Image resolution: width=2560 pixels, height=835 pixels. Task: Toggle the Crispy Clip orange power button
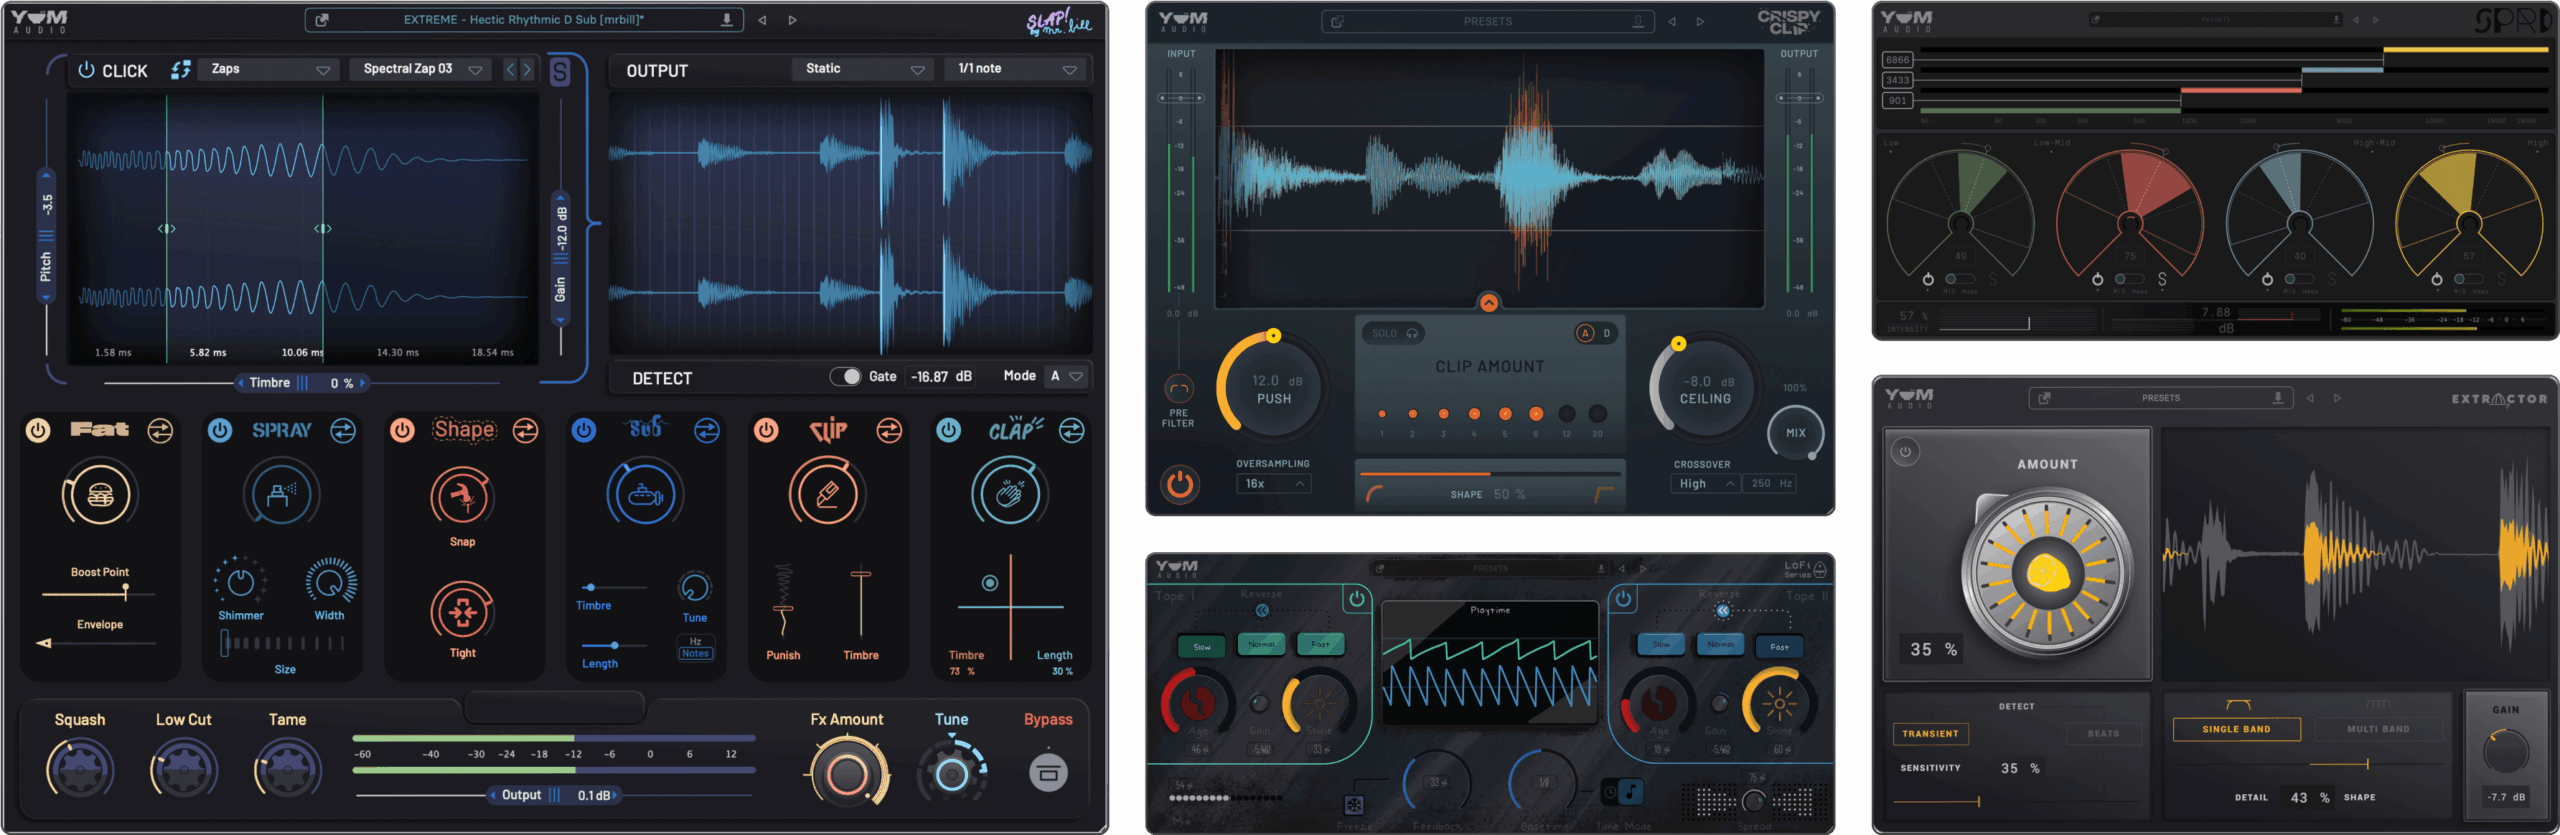click(x=1180, y=485)
